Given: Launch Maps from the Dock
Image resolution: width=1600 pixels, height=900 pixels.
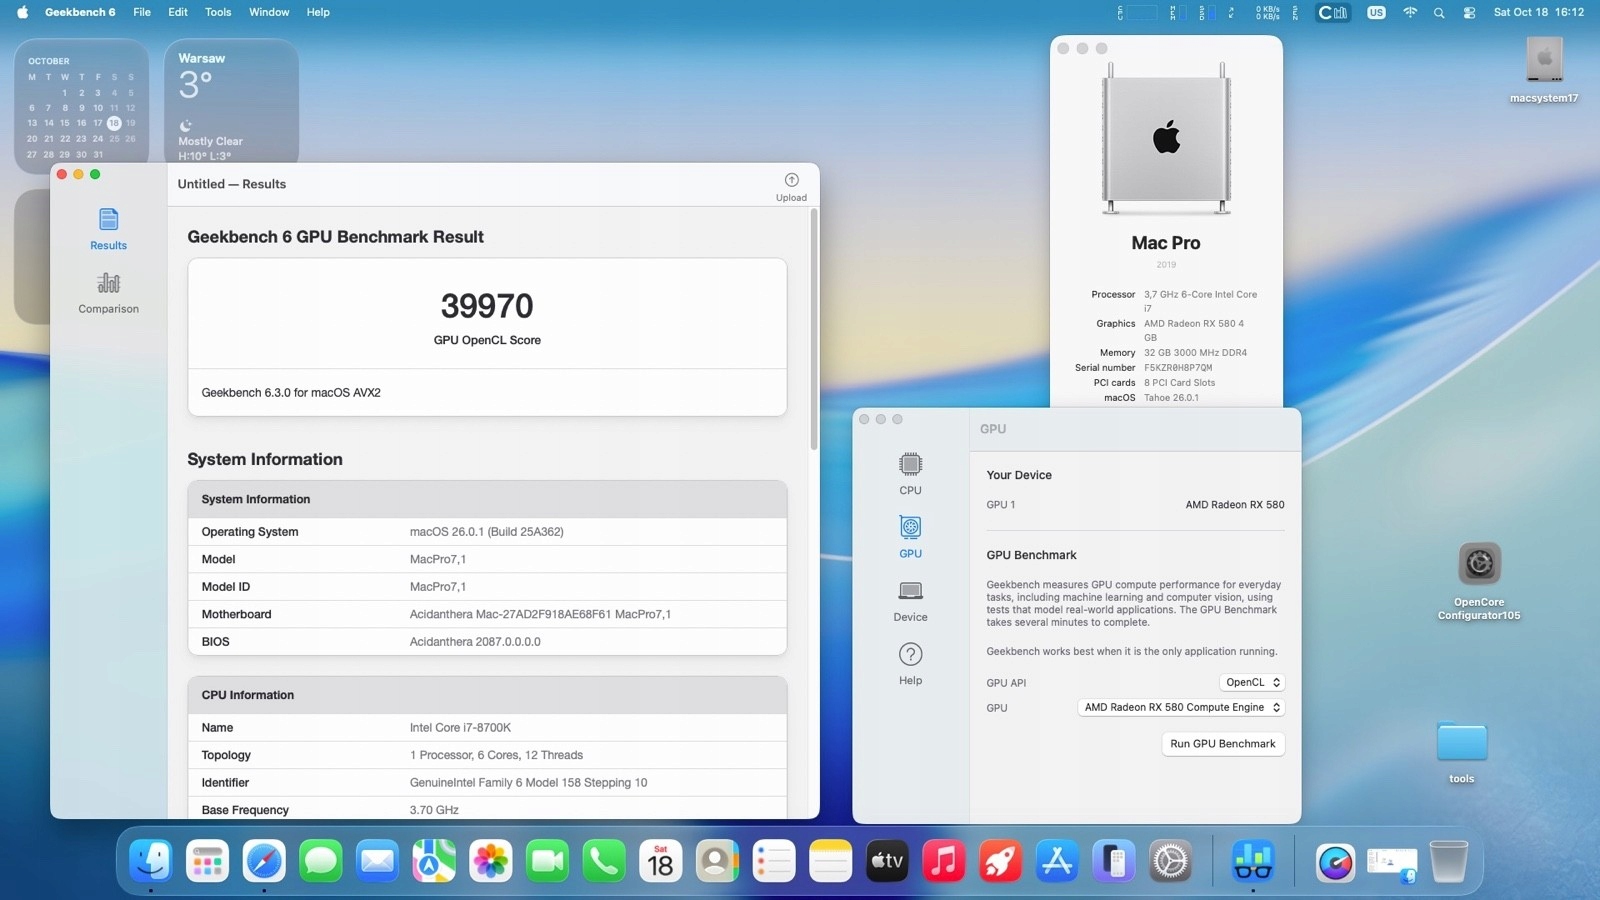Looking at the screenshot, I should [x=434, y=861].
